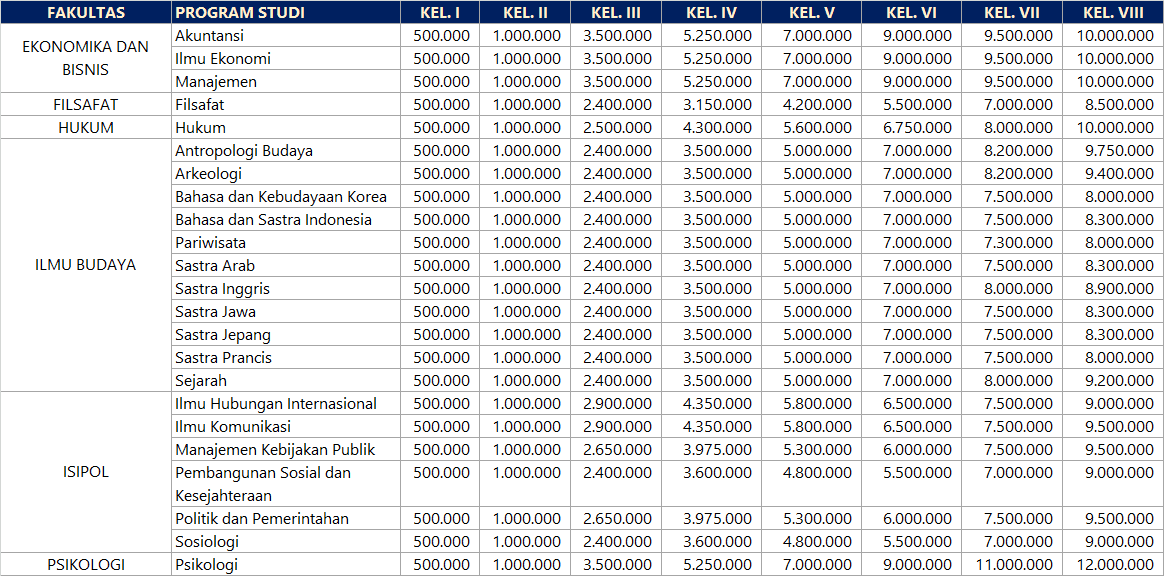This screenshot has width=1164, height=576.
Task: Click the PROGRAM STUDI column header
Action: pos(286,13)
